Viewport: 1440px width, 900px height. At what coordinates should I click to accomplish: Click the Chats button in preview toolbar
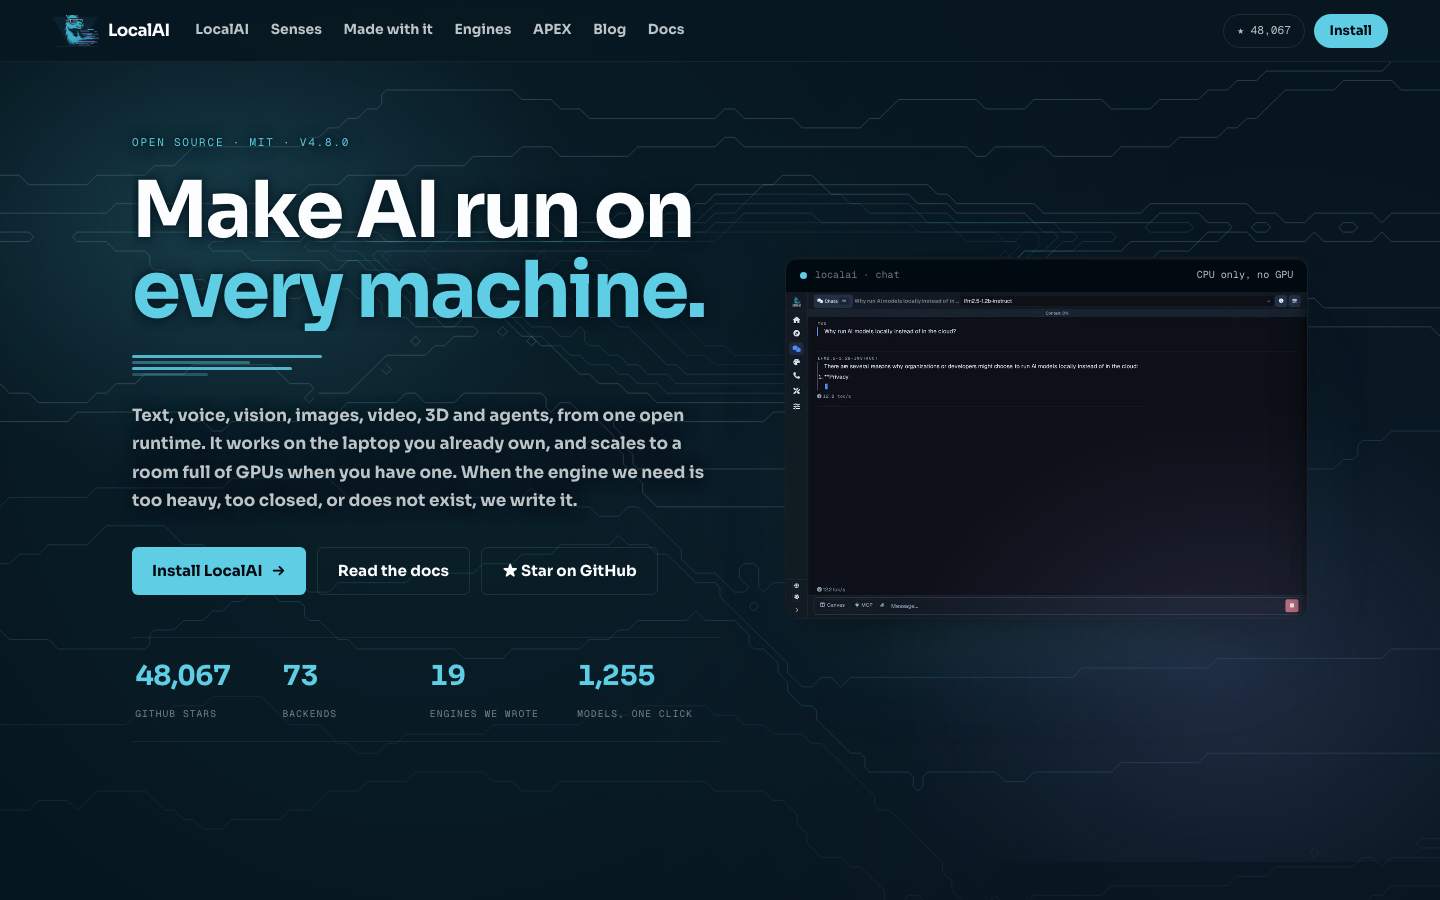(833, 301)
